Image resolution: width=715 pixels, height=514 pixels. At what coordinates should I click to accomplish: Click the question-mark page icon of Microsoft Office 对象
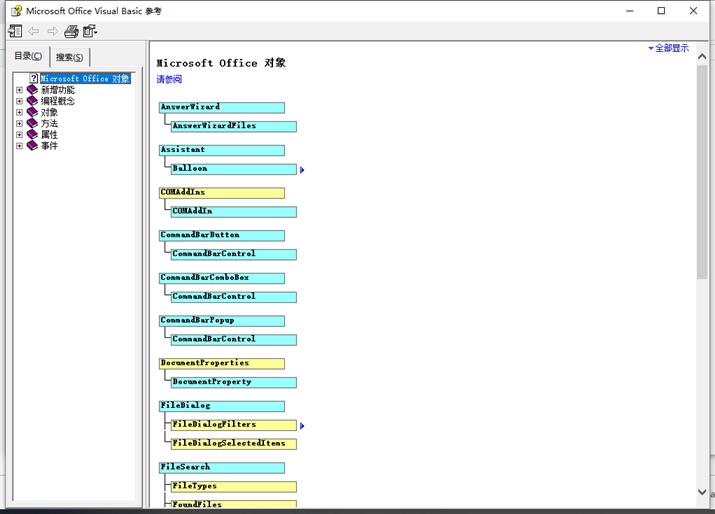(34, 78)
